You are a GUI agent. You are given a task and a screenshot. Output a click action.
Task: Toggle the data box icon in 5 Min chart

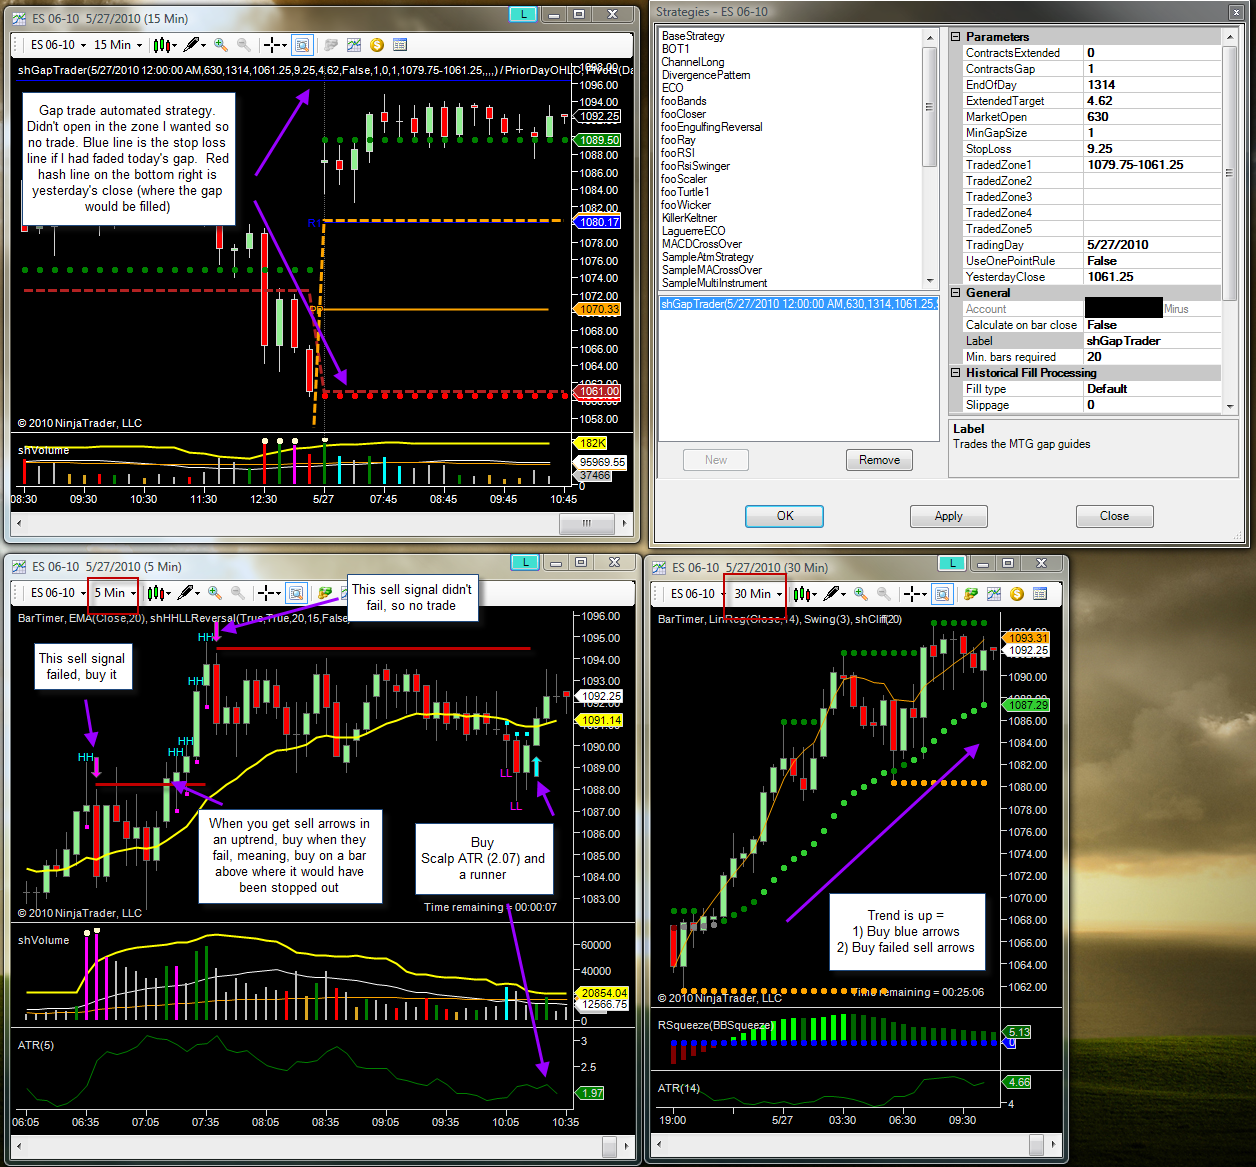click(296, 593)
